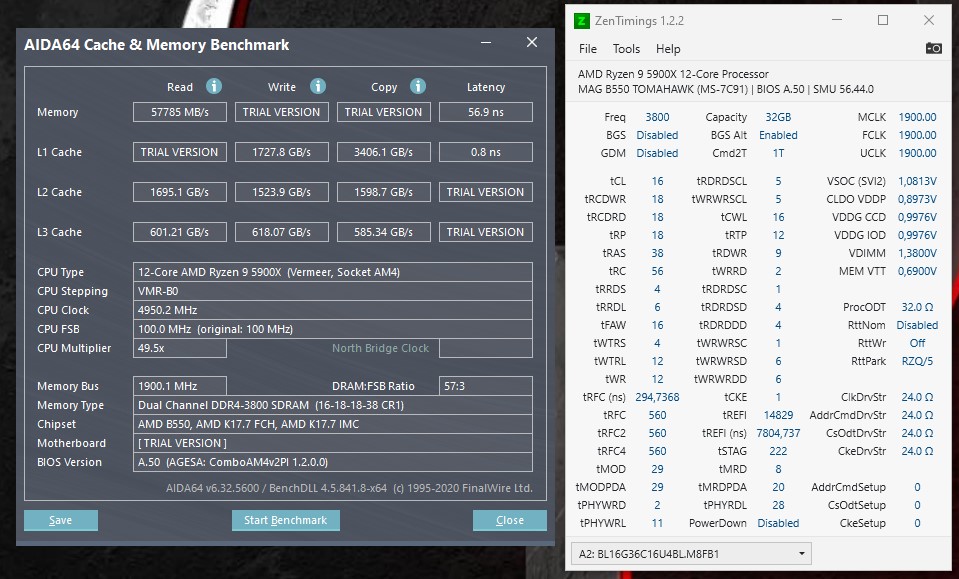Screen dimensions: 959x579
Task: Click the DRAM:FSB Ratio 57:3 field
Action: tap(486, 386)
